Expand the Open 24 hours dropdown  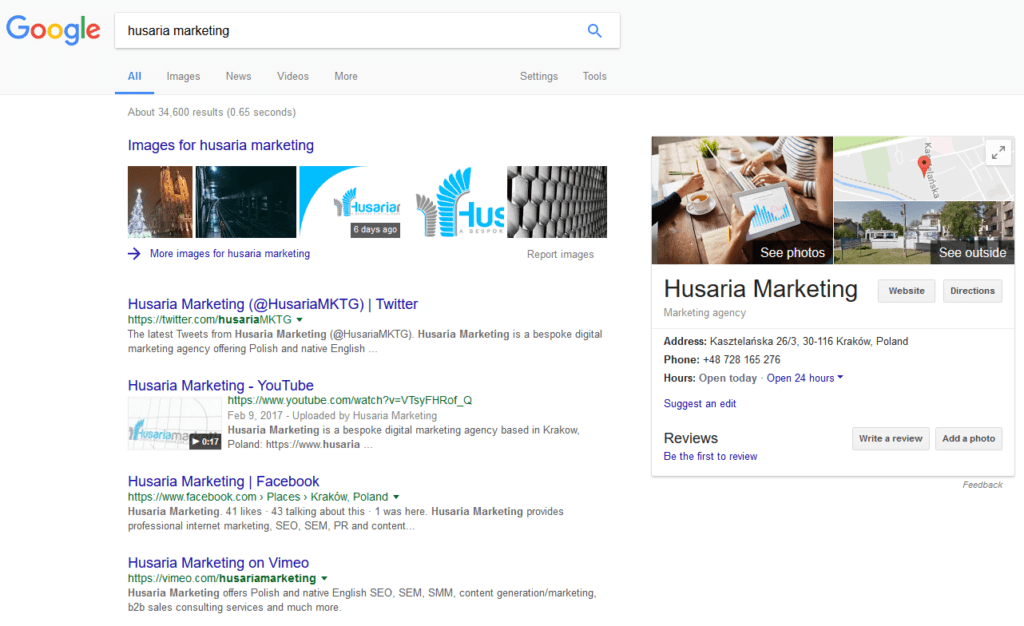coord(805,378)
